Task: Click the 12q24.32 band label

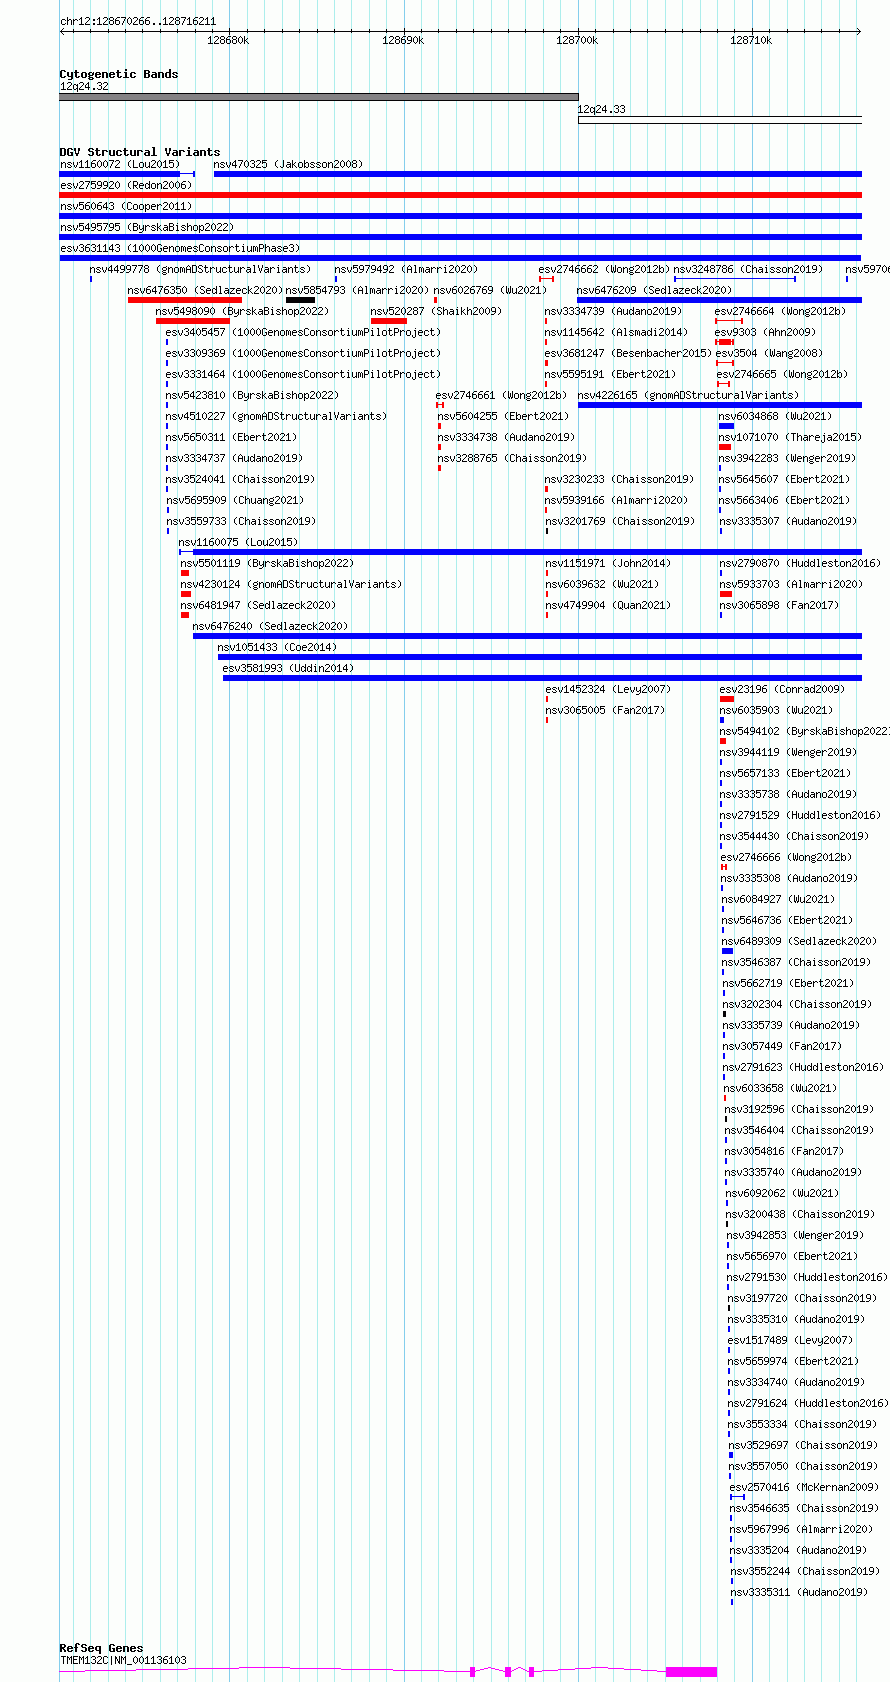Action: pos(85,86)
